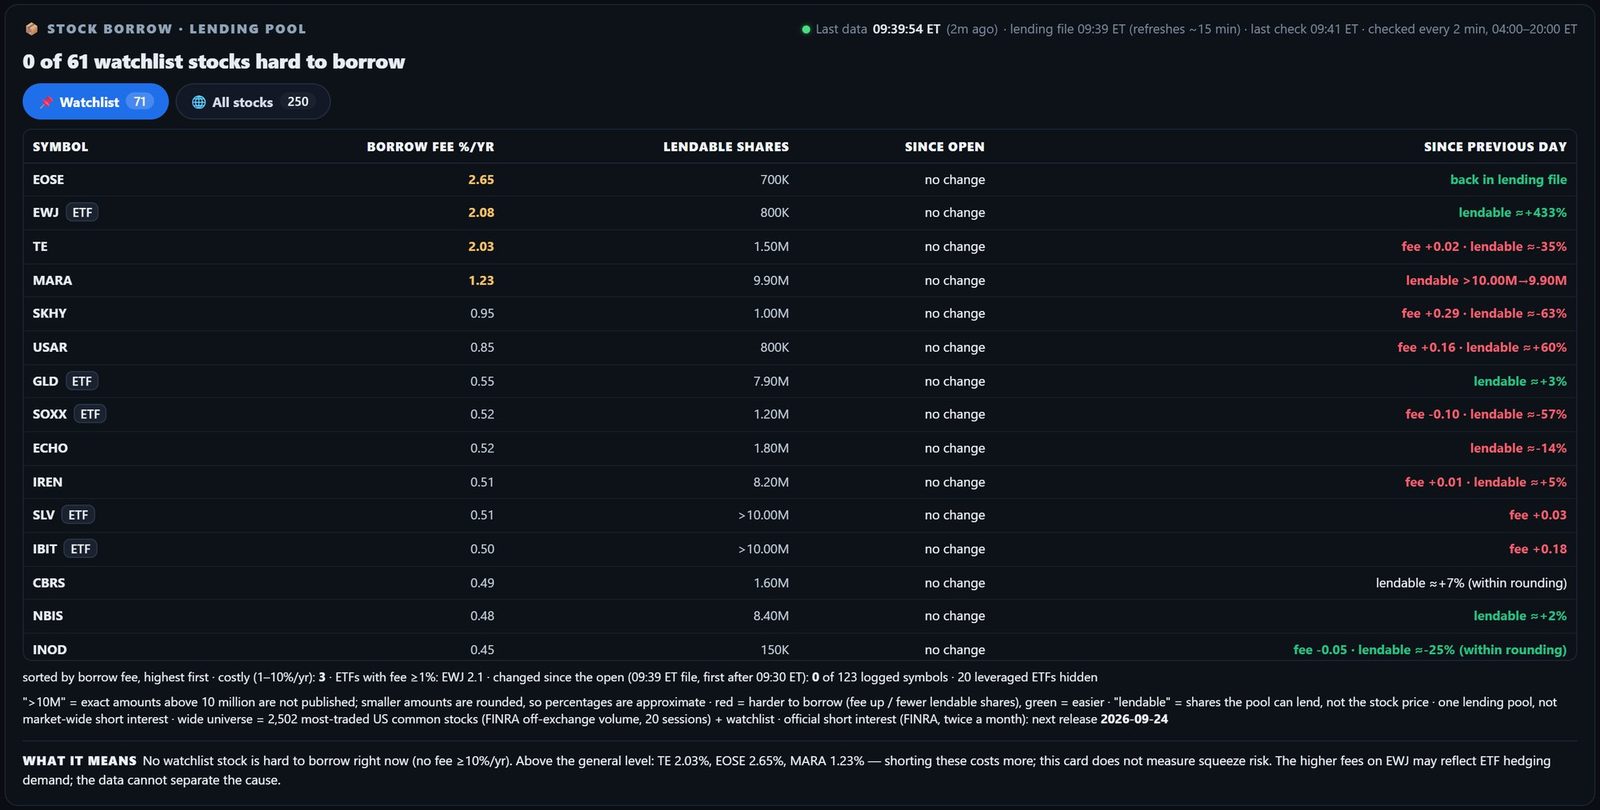Screen dimensions: 1600x810
Task: Select the EOSE symbol
Action: (48, 180)
